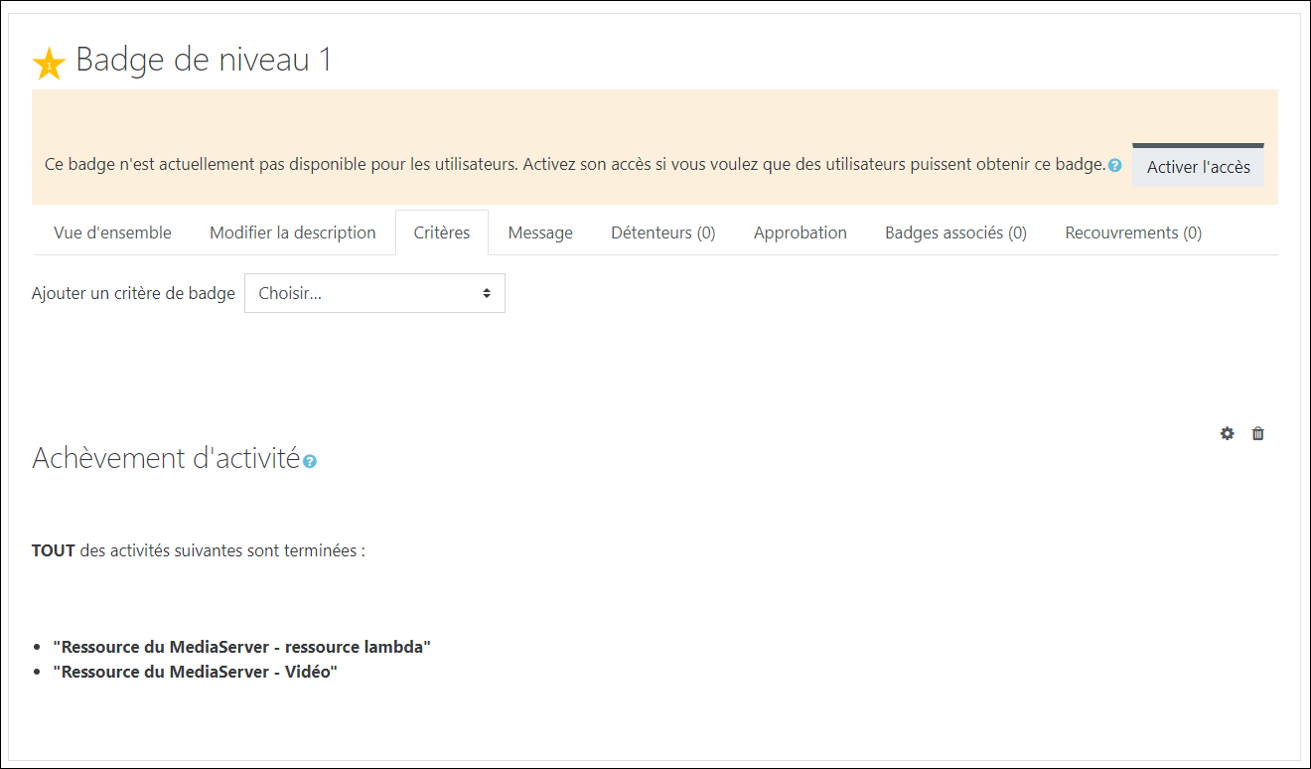Click the Badge de niveau 1 title
The width and height of the screenshot is (1311, 769).
coord(203,60)
